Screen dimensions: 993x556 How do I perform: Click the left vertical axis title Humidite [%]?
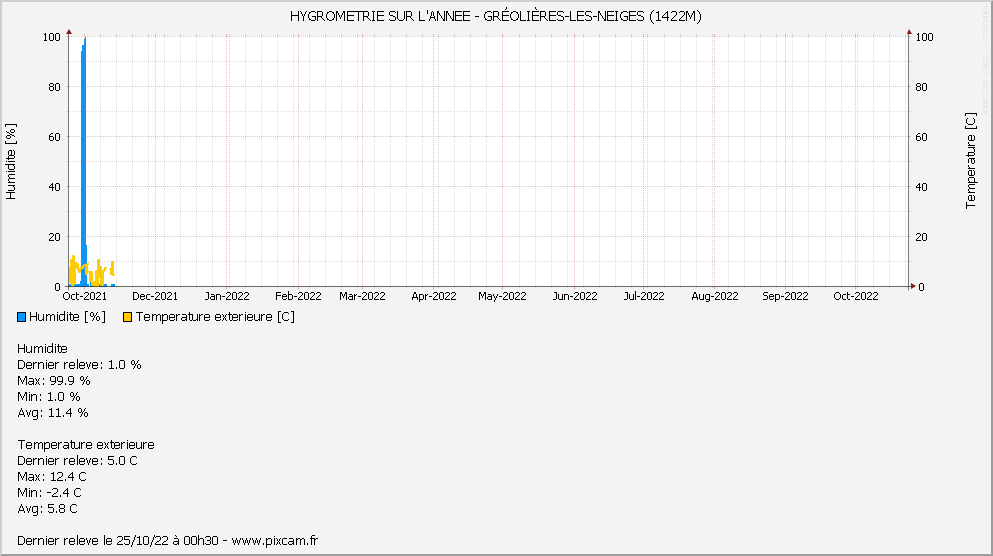point(12,162)
